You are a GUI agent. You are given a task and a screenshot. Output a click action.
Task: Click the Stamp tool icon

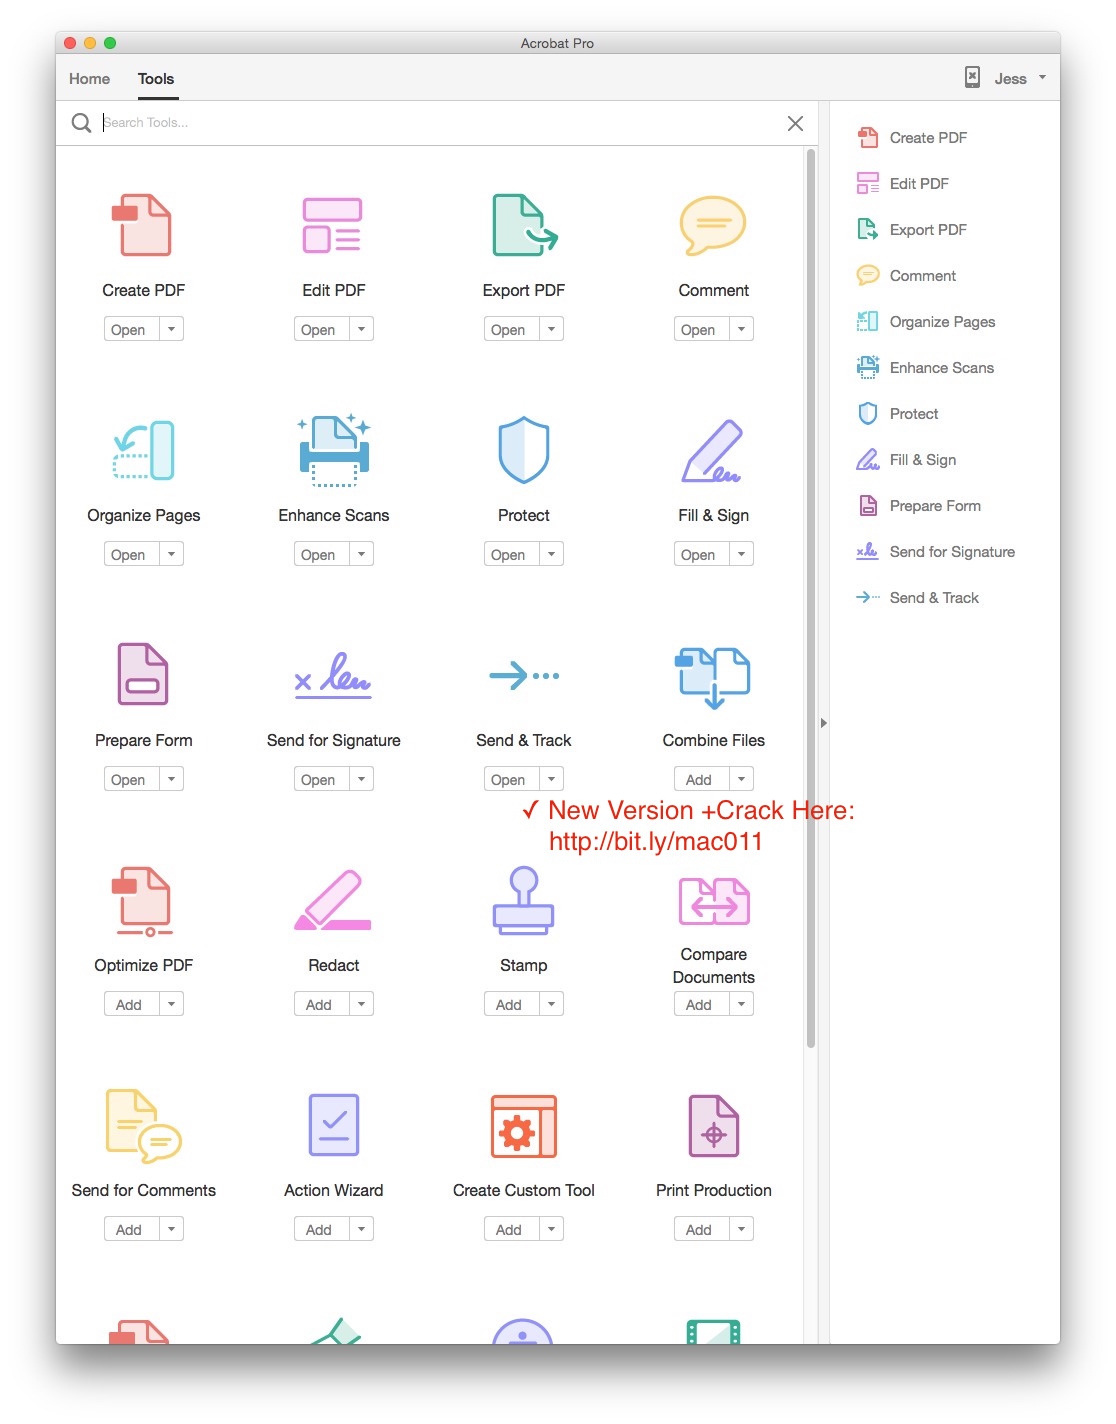[x=523, y=900]
